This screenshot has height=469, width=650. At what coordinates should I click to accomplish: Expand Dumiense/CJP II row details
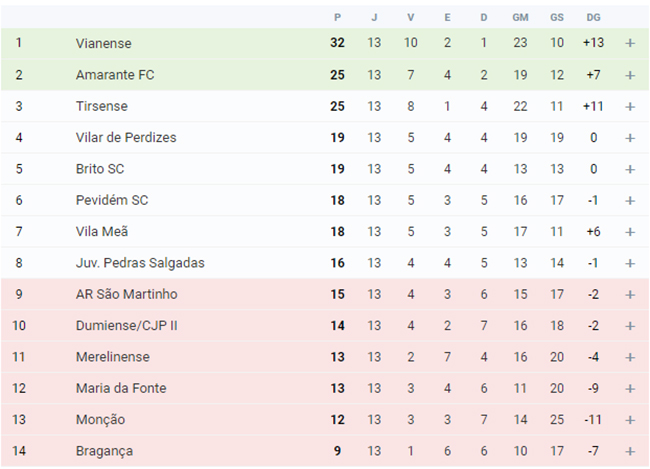click(630, 326)
